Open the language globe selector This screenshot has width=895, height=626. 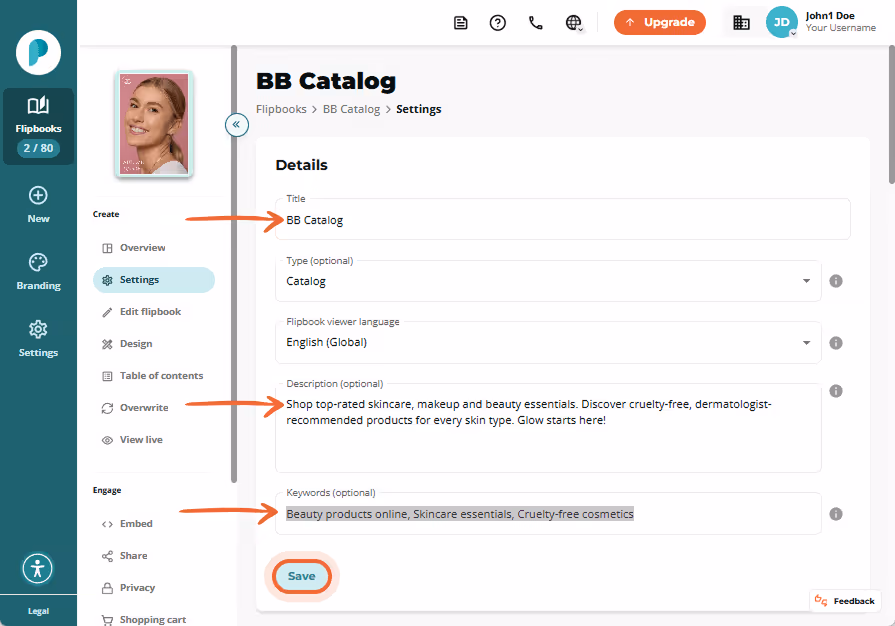pyautogui.click(x=574, y=23)
